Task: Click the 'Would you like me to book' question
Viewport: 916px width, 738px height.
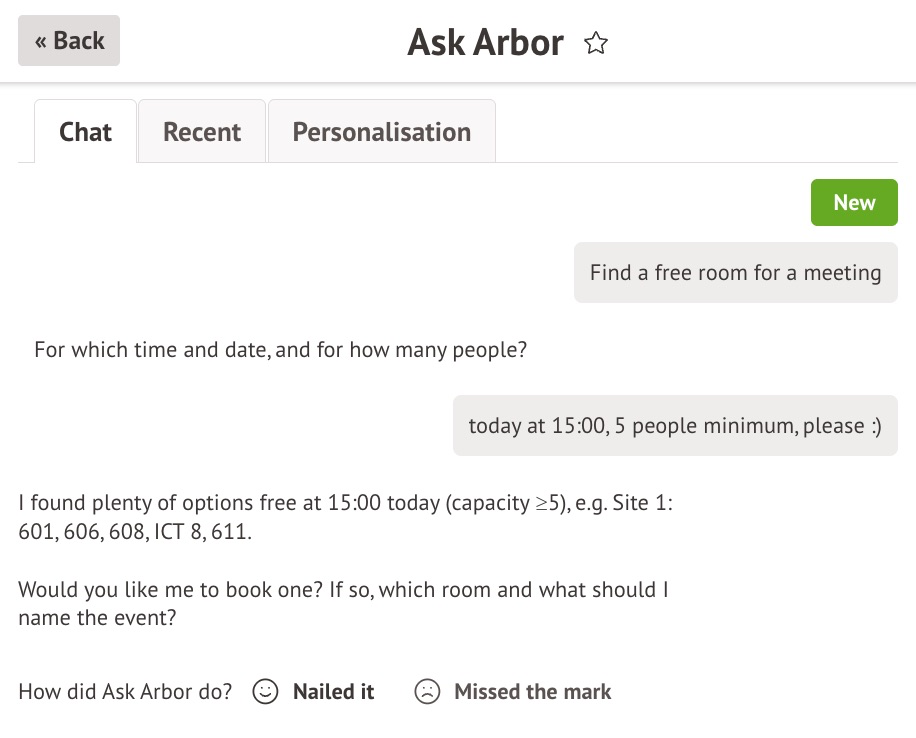Action: [x=343, y=589]
